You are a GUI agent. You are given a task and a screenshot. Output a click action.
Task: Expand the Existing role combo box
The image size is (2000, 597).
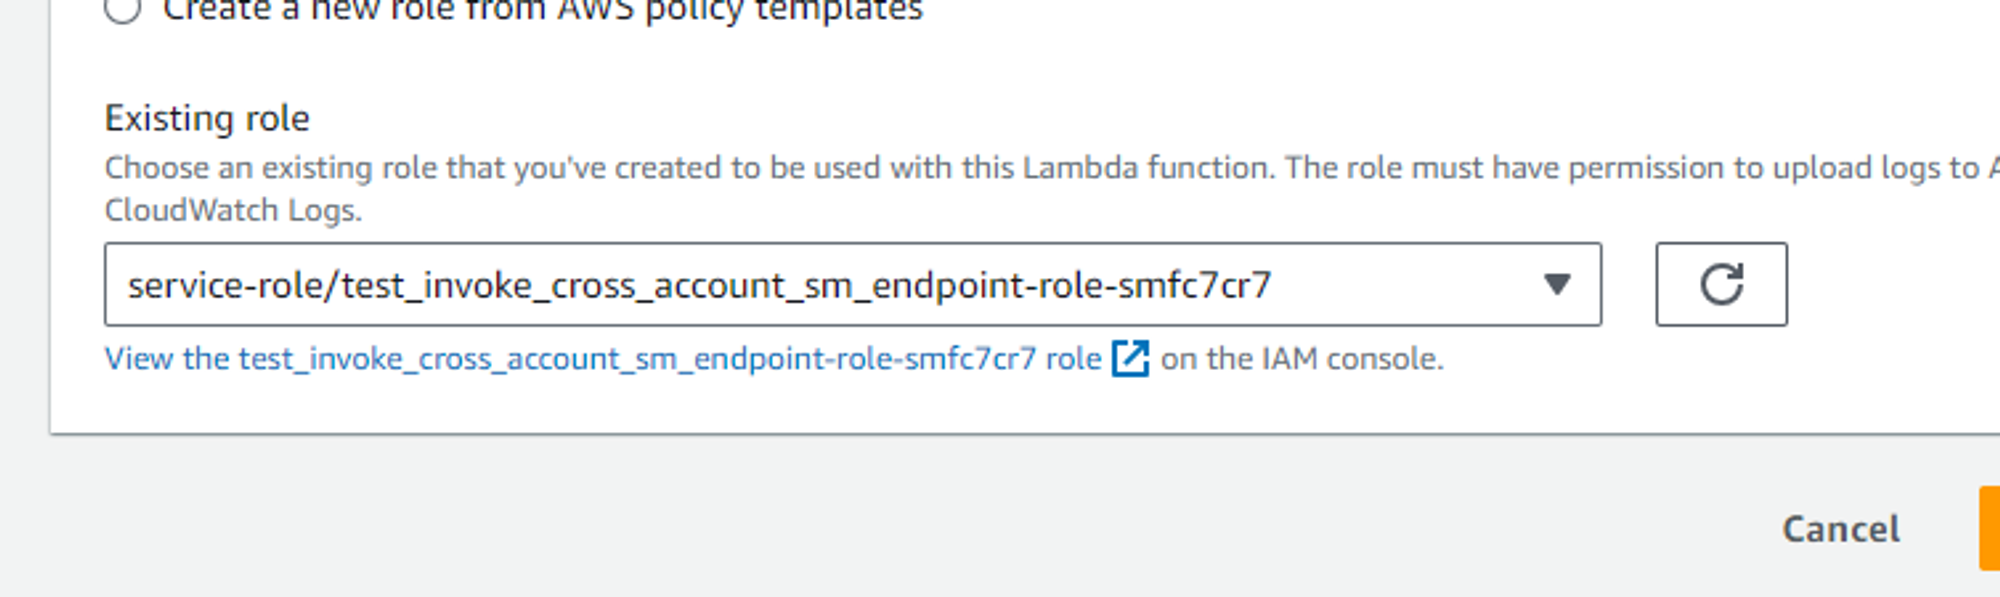(853, 284)
